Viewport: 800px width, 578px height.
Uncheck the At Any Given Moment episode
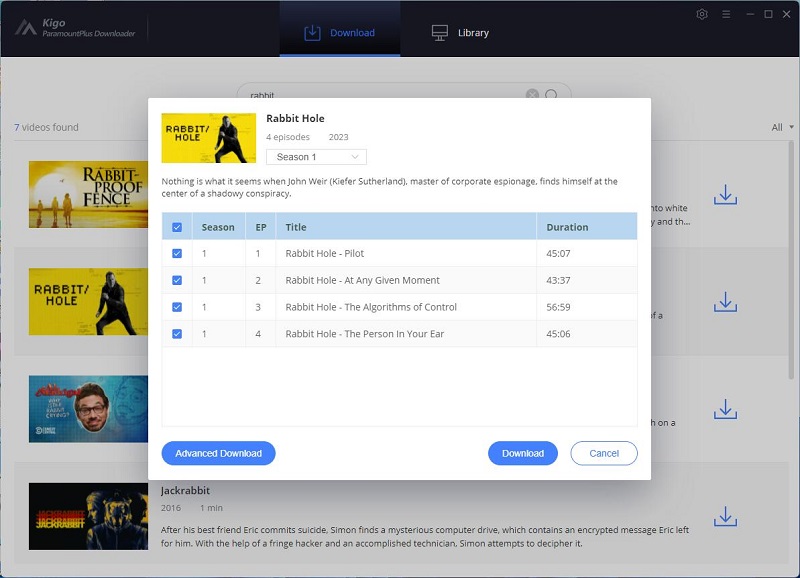177,280
